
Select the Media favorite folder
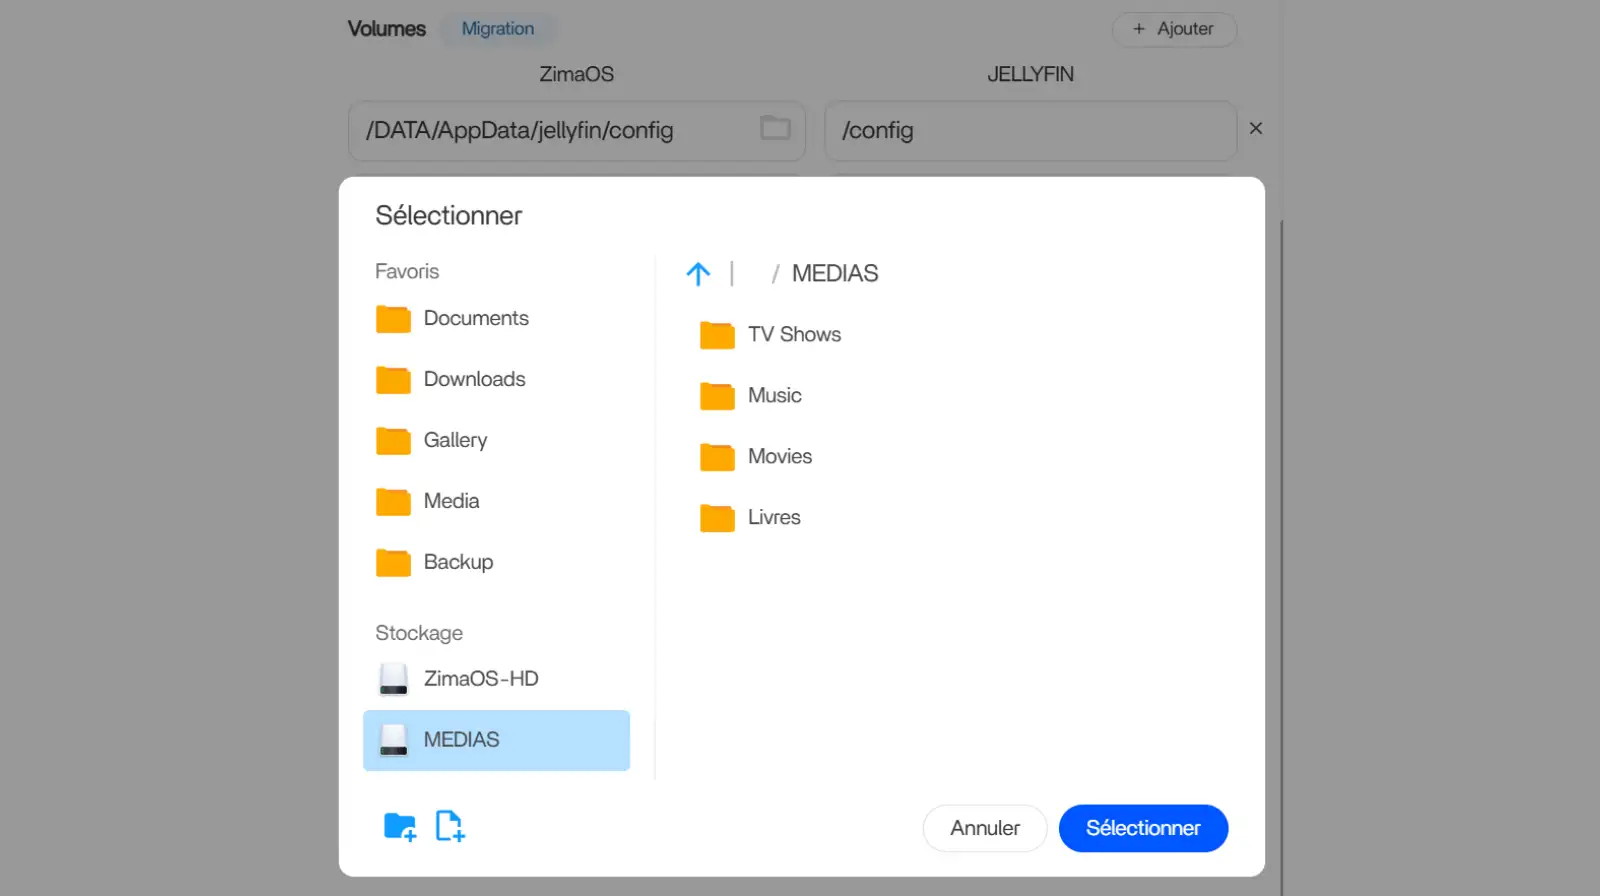pyautogui.click(x=450, y=502)
